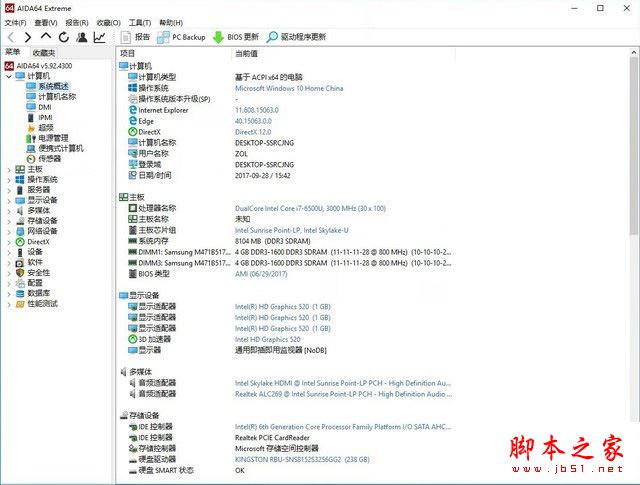
Task: Open the KINGSTON RBU-SNS8152S3256GG2 link
Action: 302,460
